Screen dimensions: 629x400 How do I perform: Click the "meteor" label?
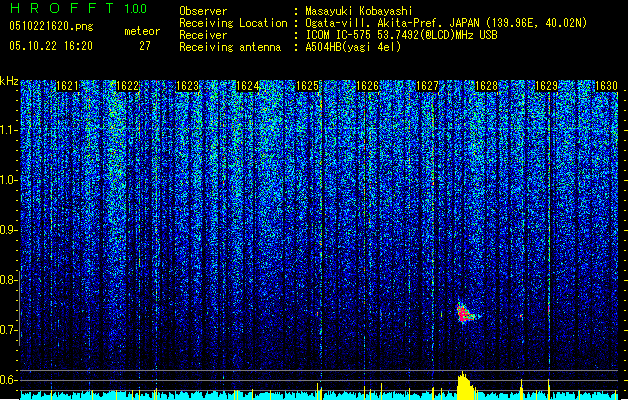142,31
